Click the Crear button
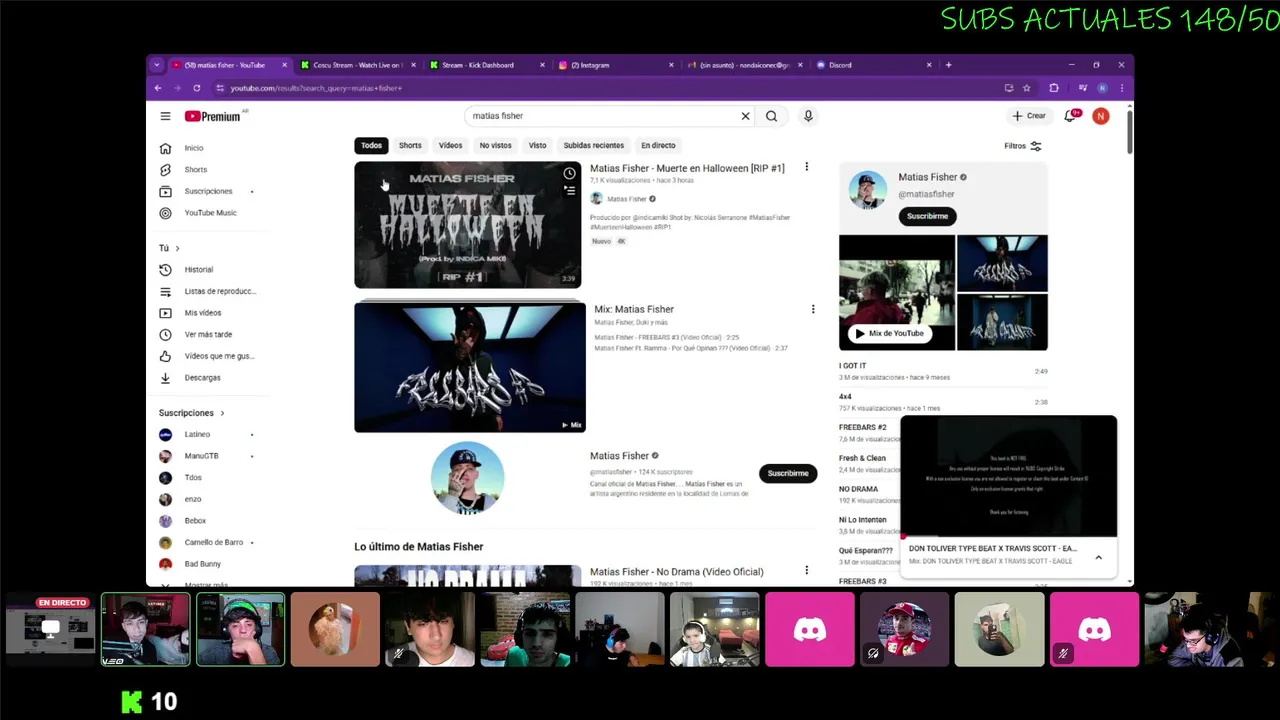 point(1029,116)
